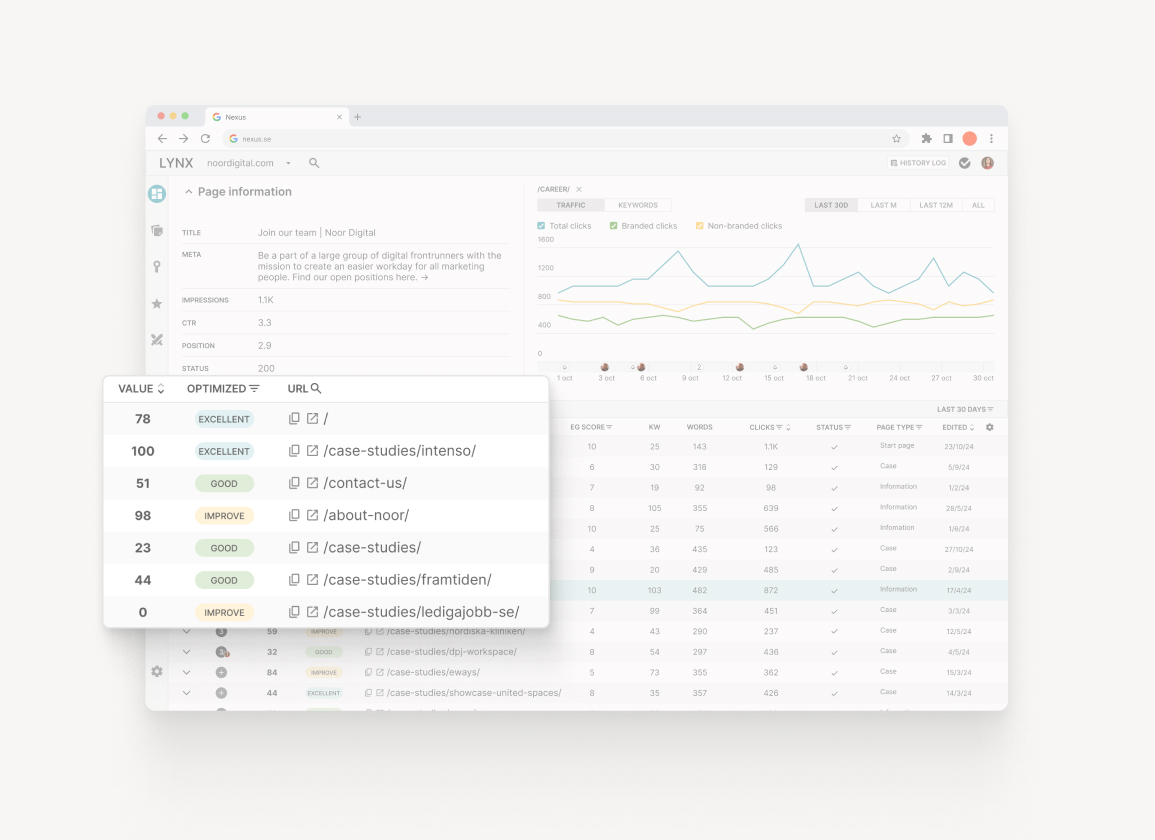The width and height of the screenshot is (1155, 840).
Task: Copy the /contact-us/ URL with copy icon
Action: (x=294, y=483)
